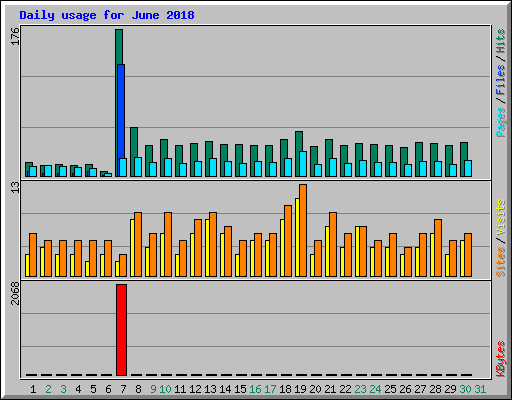Screen dimensions: 512x400
Task: Click day '14' on the x-axis
Action: tap(225, 389)
